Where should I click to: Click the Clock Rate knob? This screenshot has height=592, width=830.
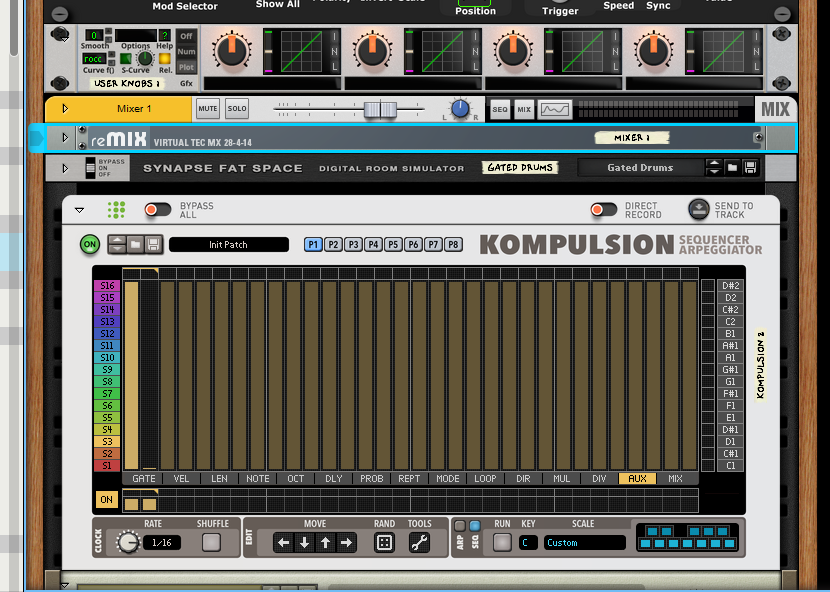click(x=127, y=542)
